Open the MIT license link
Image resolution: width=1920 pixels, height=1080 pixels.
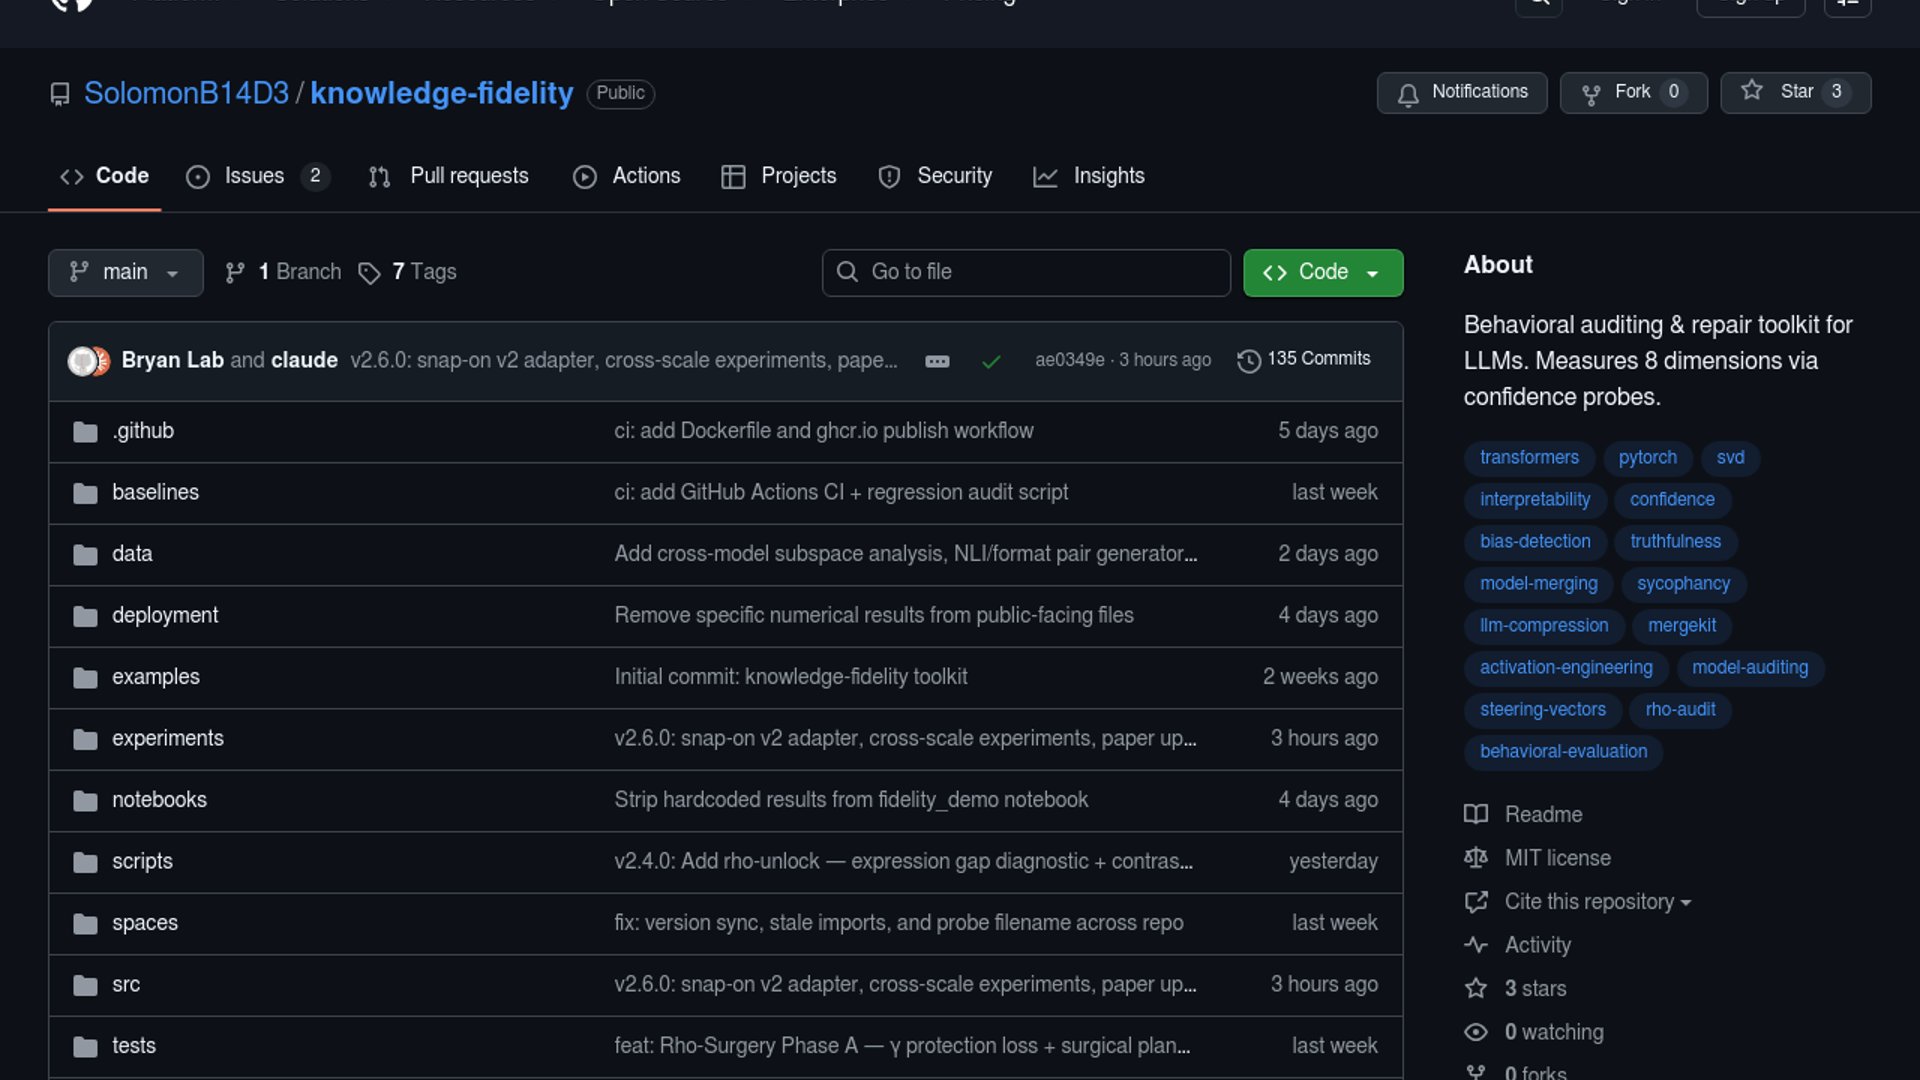1557,859
